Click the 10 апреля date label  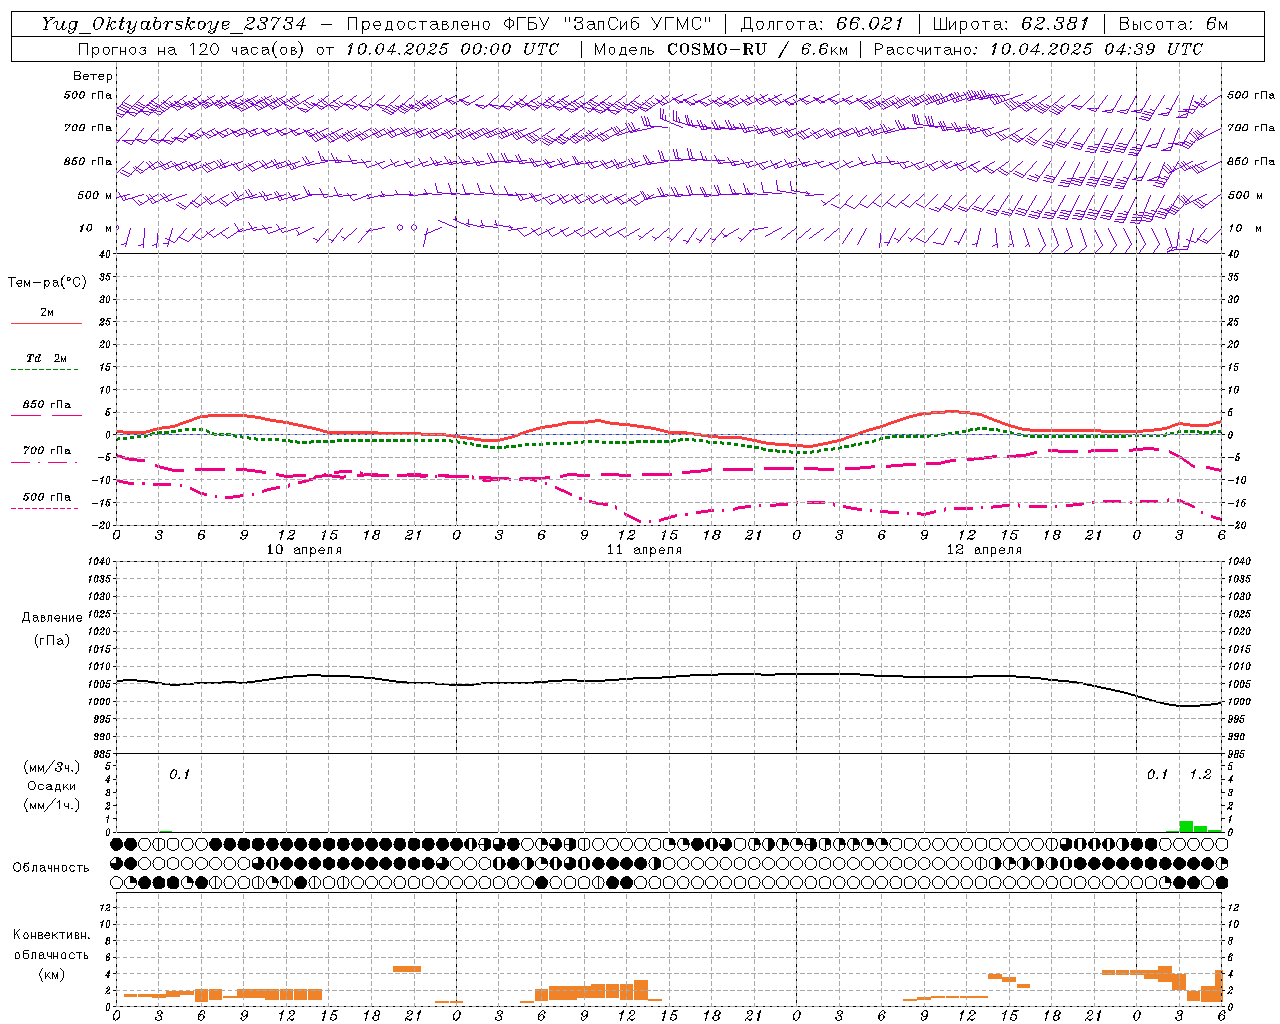coord(304,550)
